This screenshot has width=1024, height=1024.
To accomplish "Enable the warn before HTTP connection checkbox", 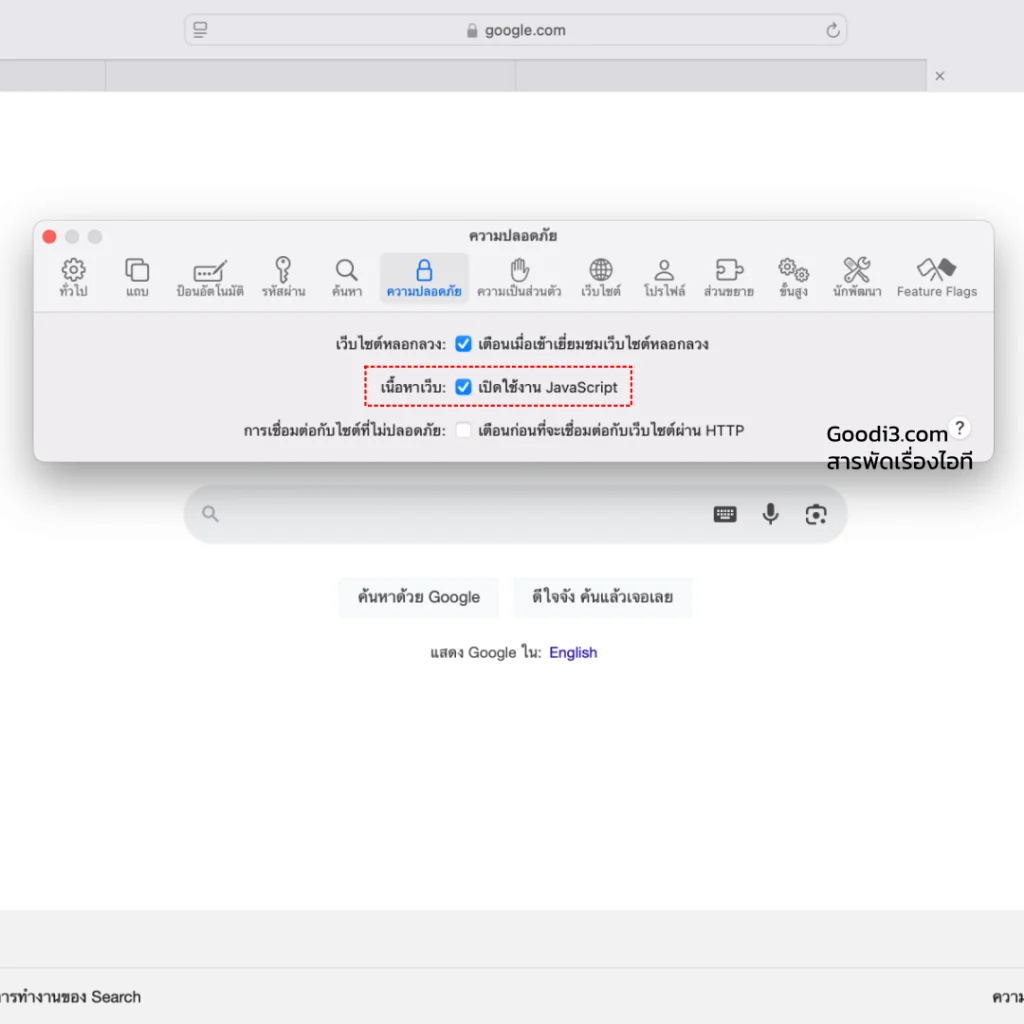I will click(463, 430).
